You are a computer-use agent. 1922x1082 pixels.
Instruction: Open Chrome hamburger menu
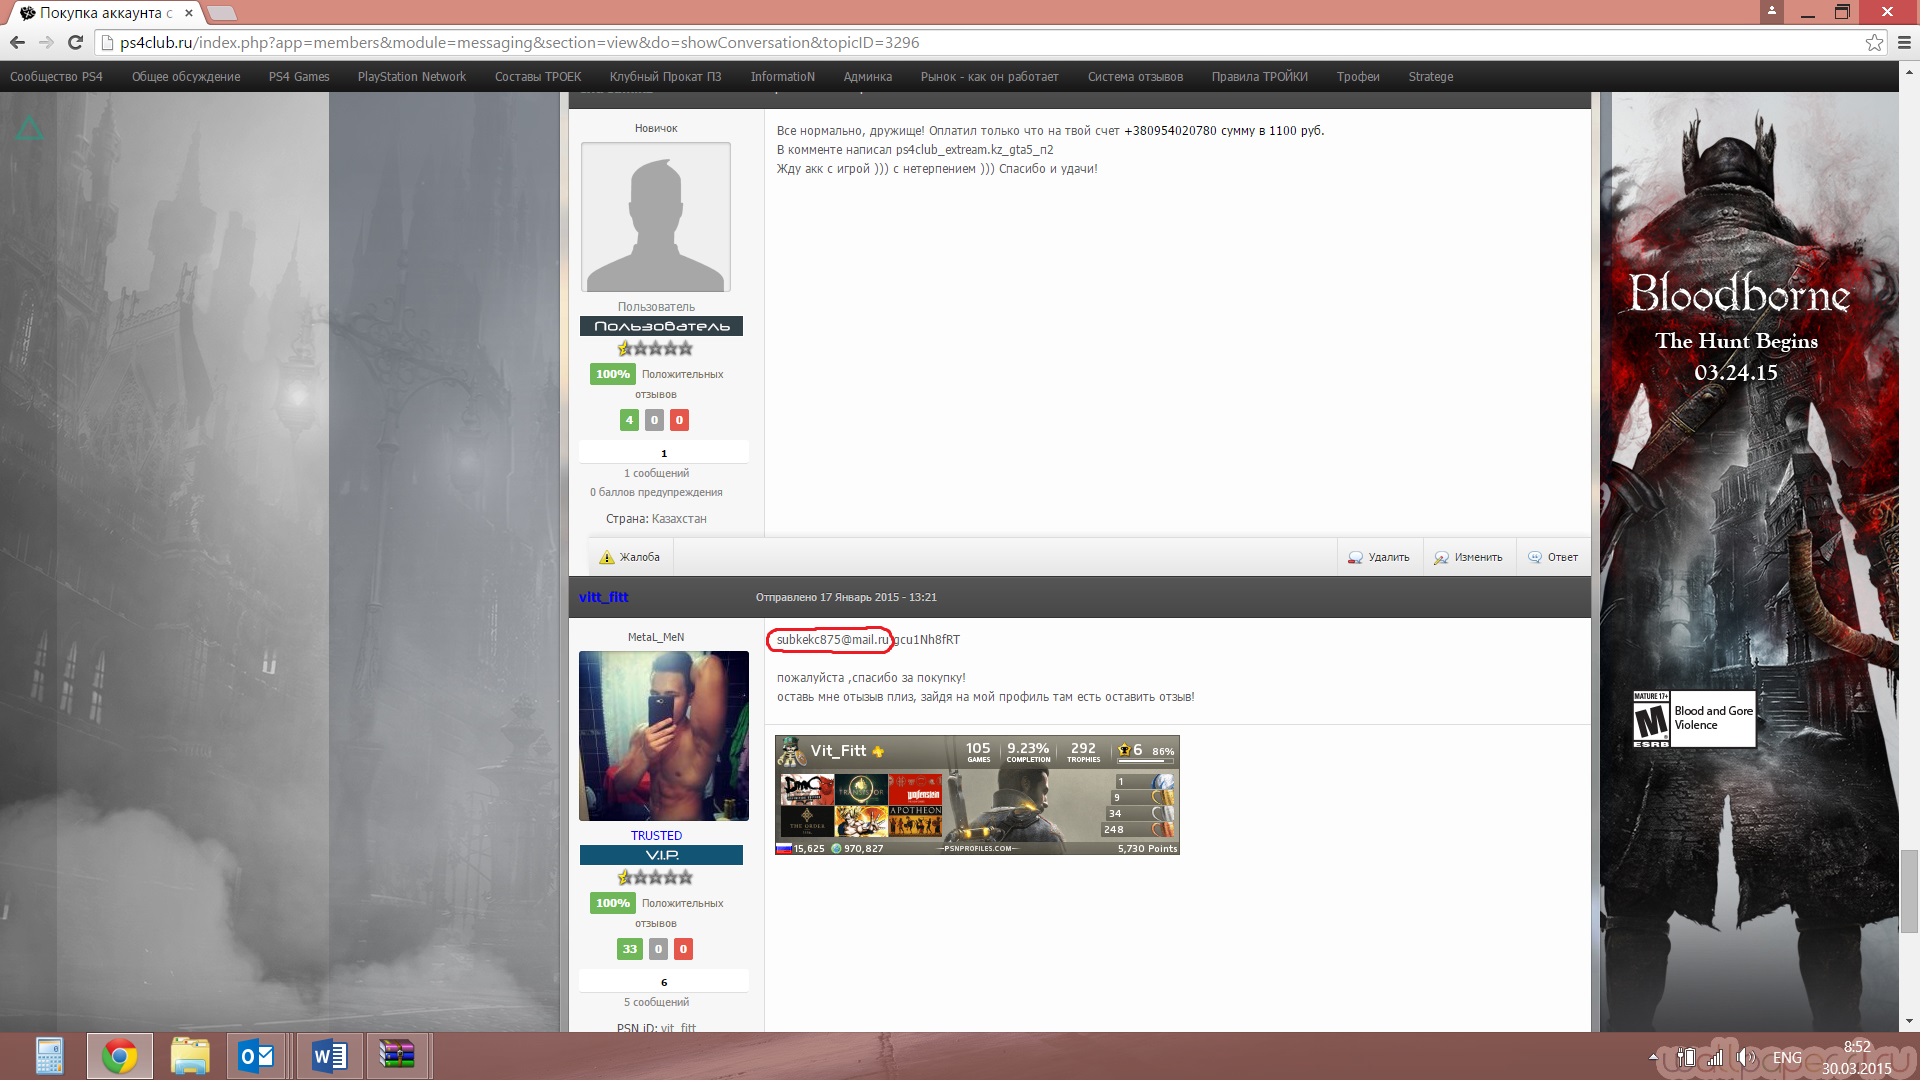1904,43
